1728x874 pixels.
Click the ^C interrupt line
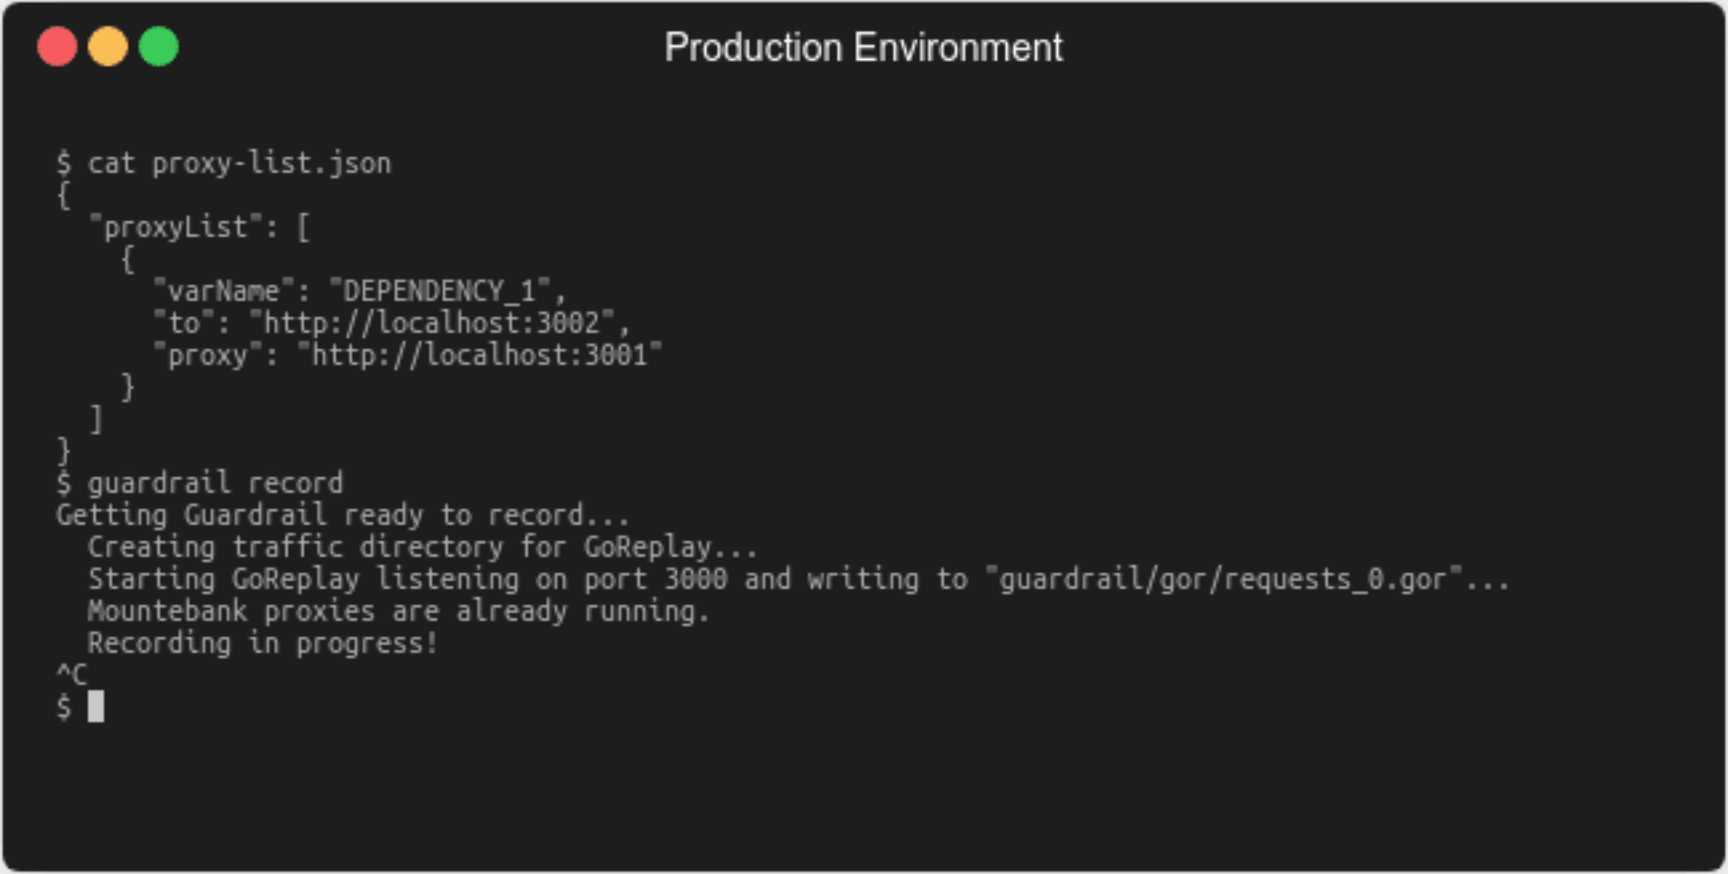coord(72,675)
